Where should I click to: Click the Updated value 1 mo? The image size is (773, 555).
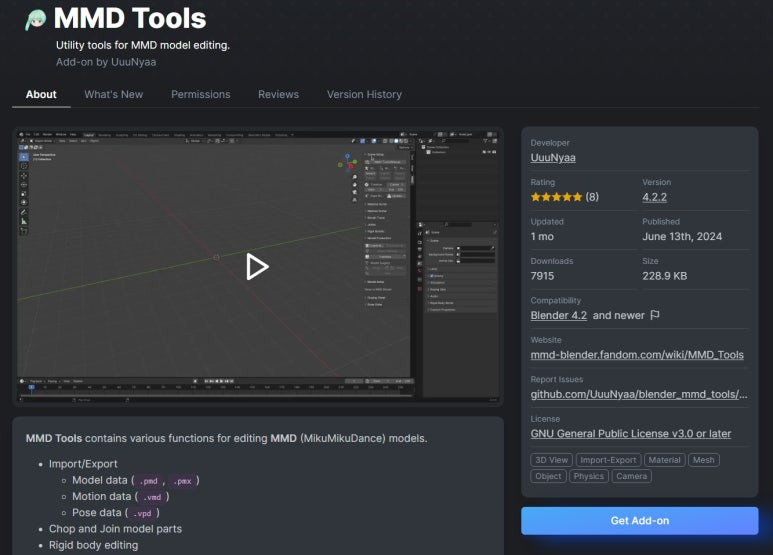tap(542, 237)
